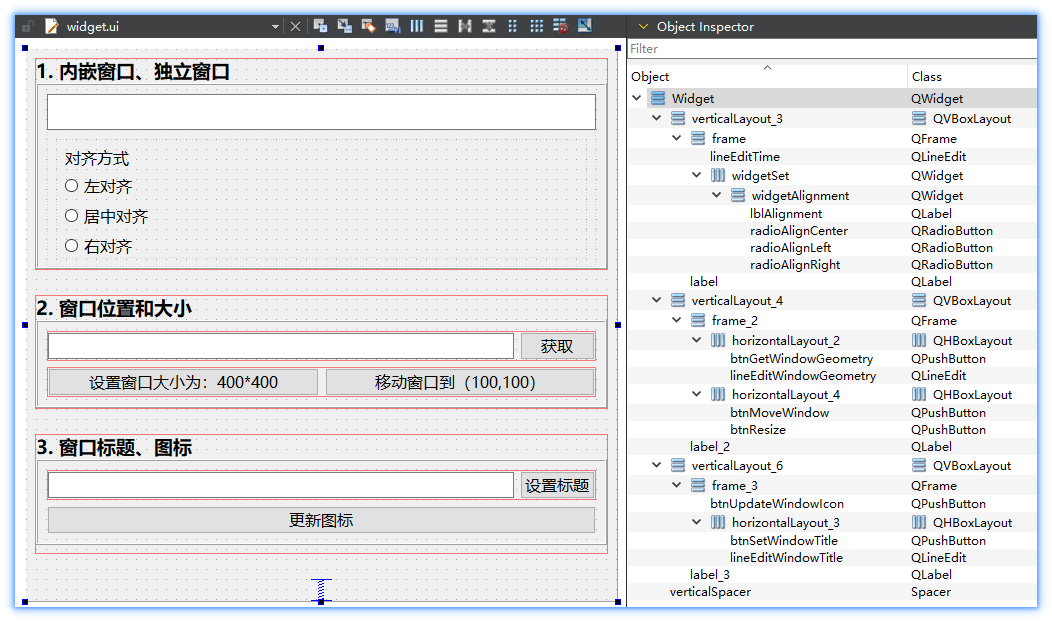This screenshot has width=1052, height=622.
Task: Select the Edit Widgets mode icon
Action: pyautogui.click(x=320, y=27)
